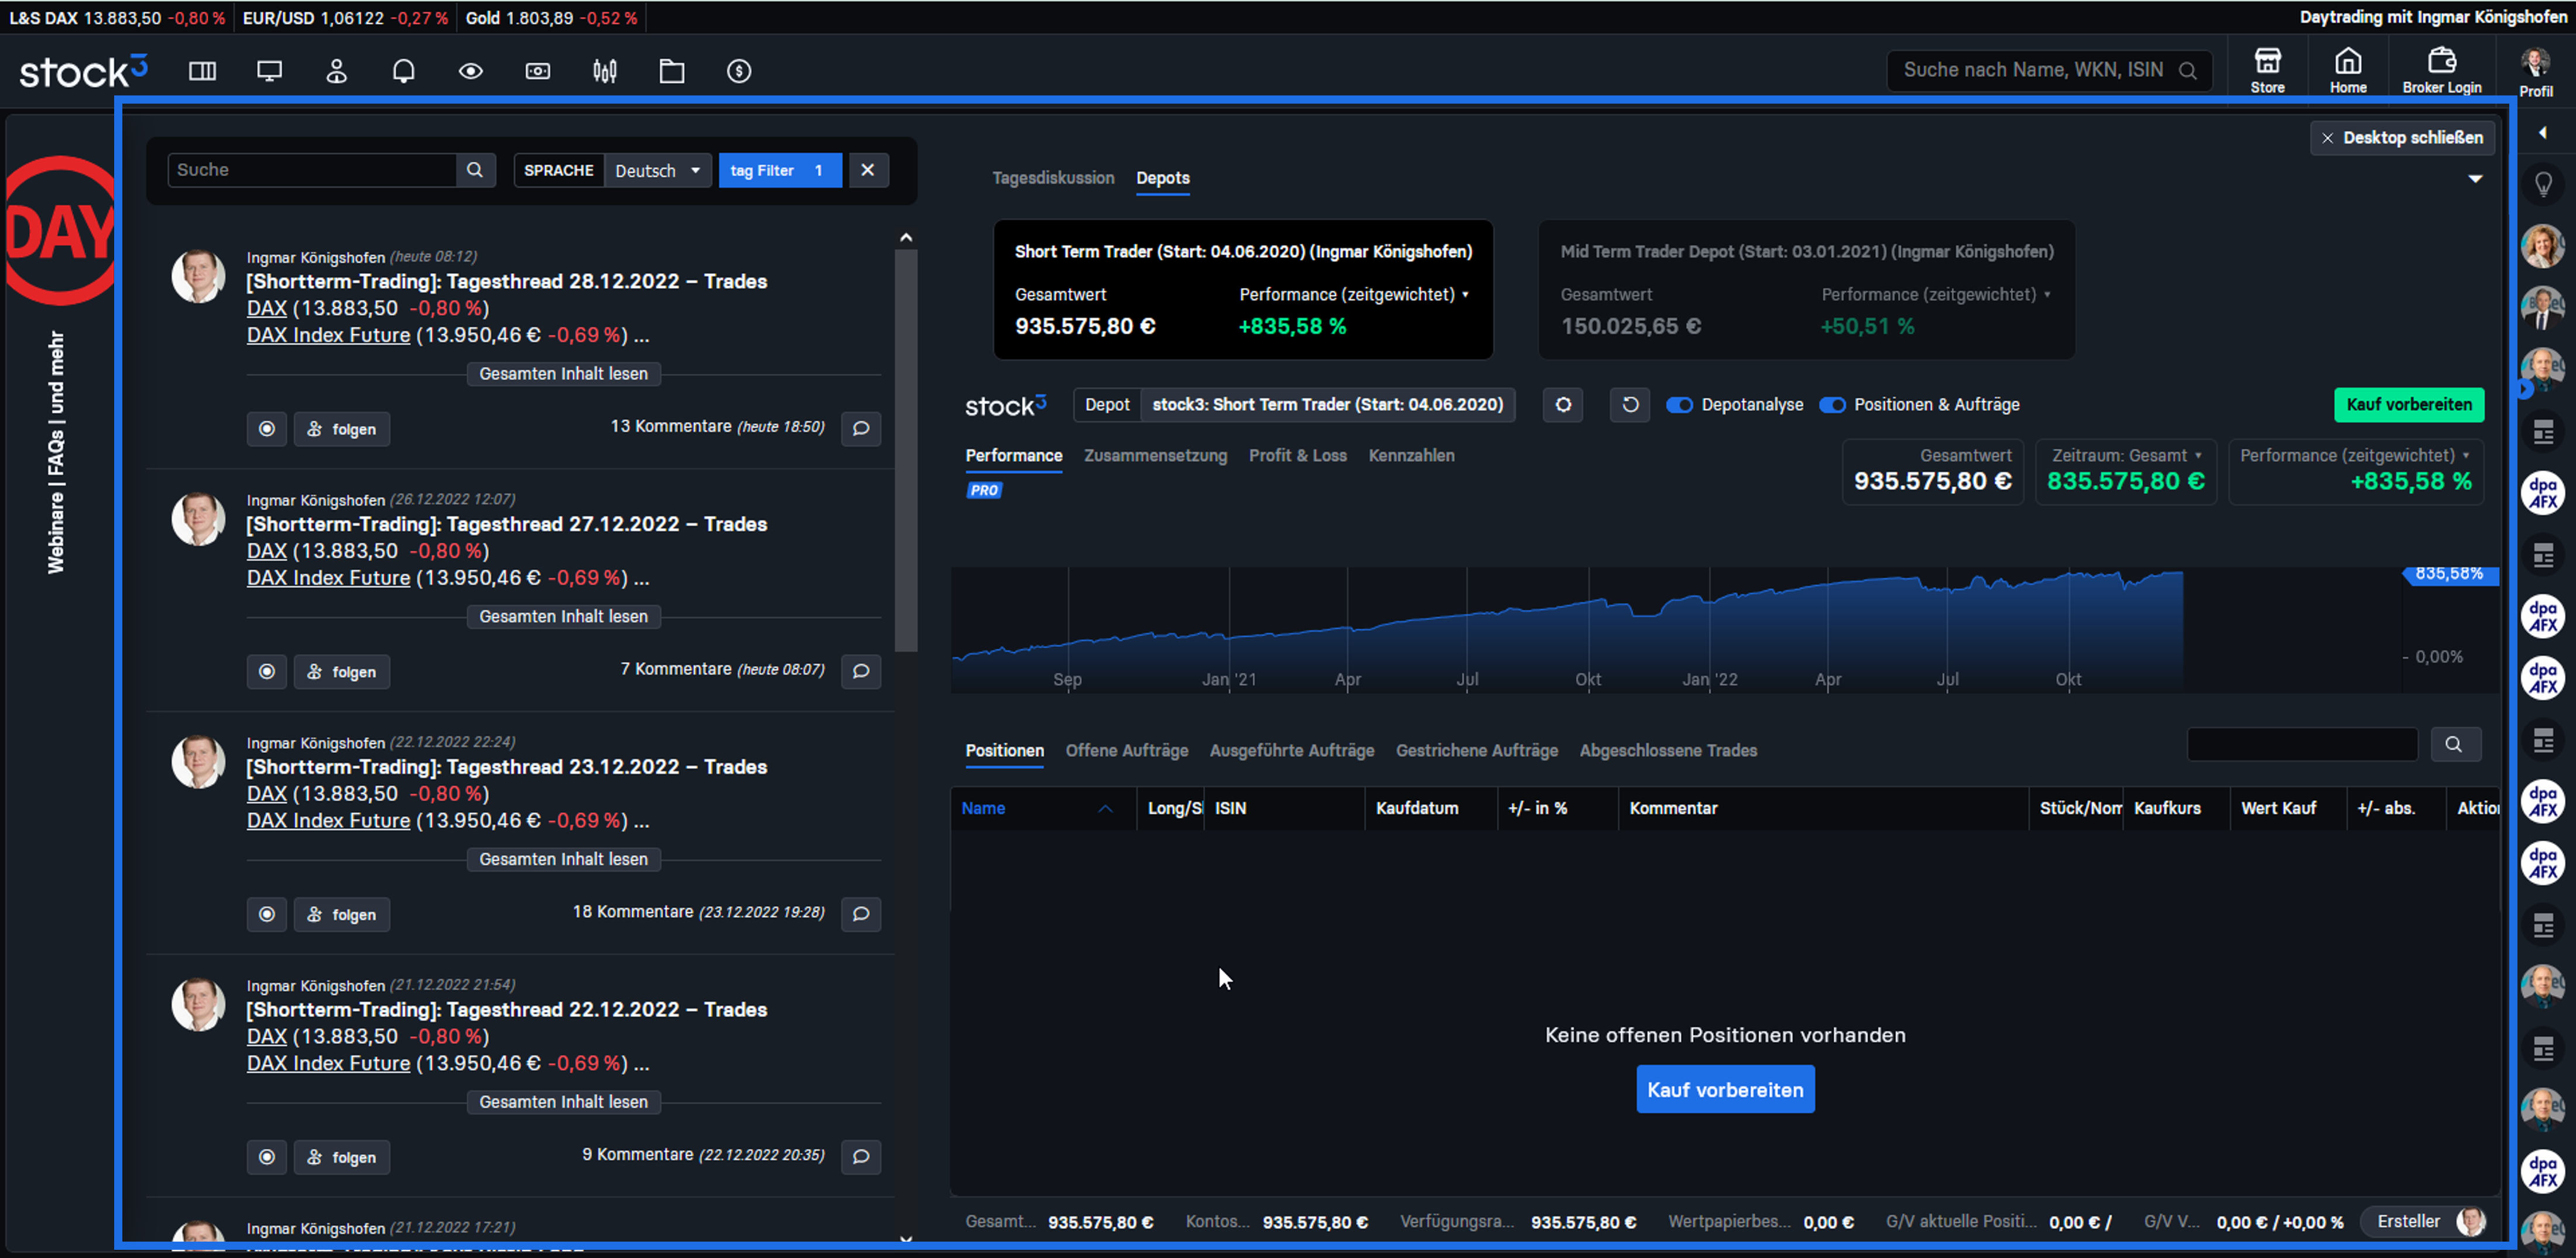The image size is (2576, 1258).
Task: Open Offene Aufträge tab
Action: point(1126,751)
